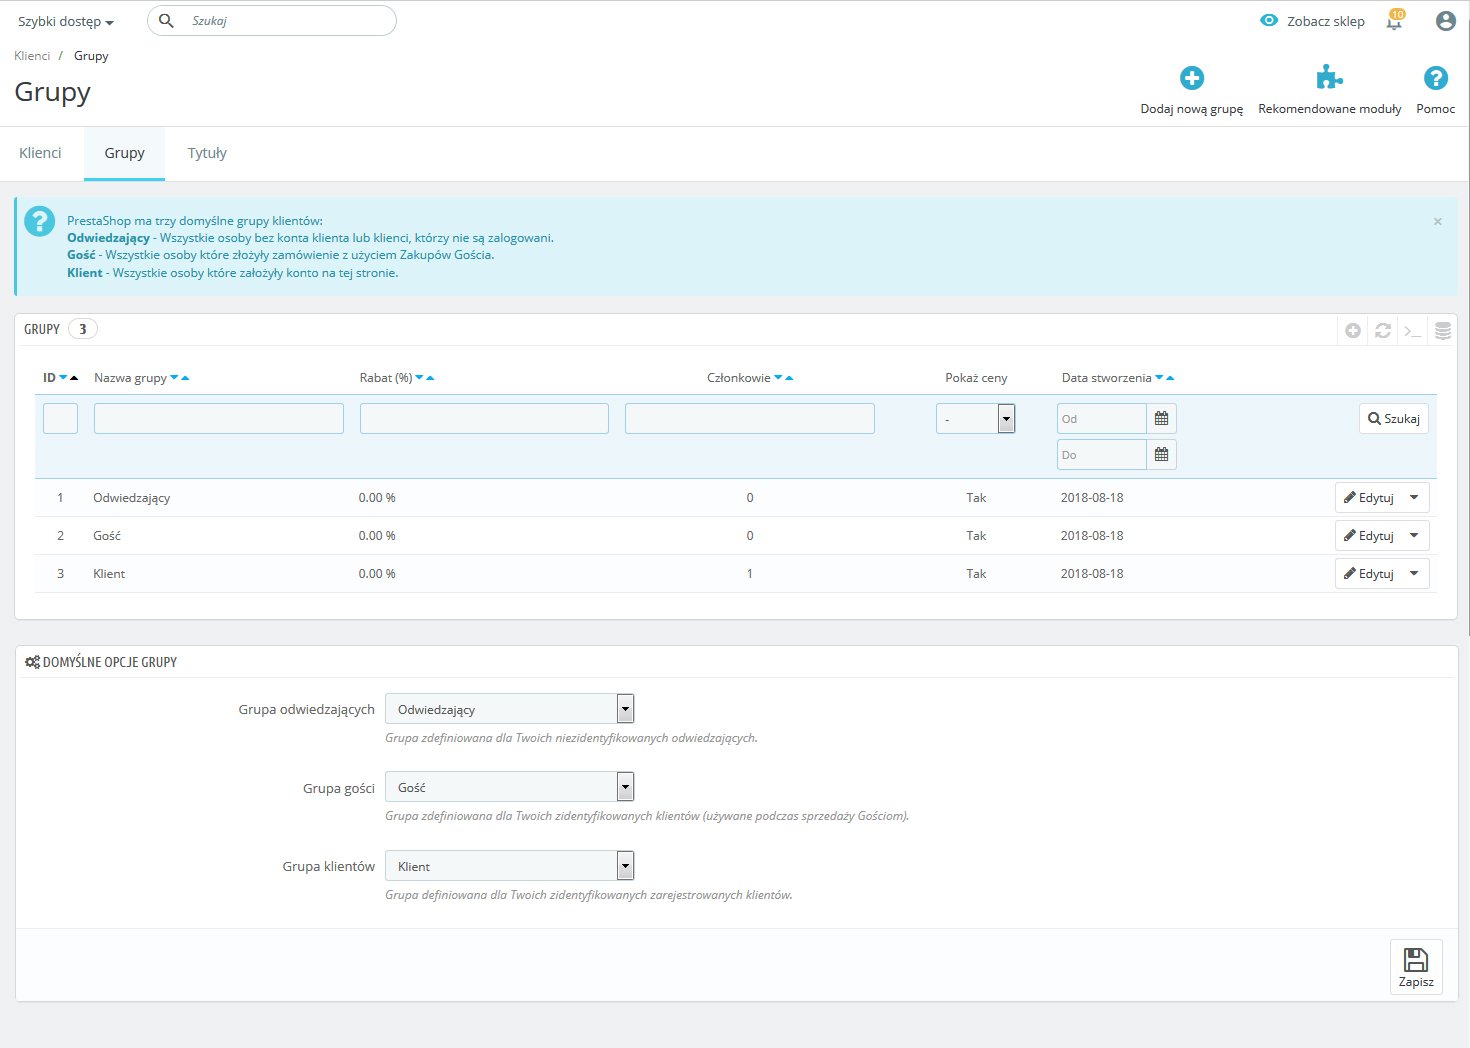This screenshot has width=1470, height=1048.
Task: Close the blue info alert
Action: [1437, 222]
